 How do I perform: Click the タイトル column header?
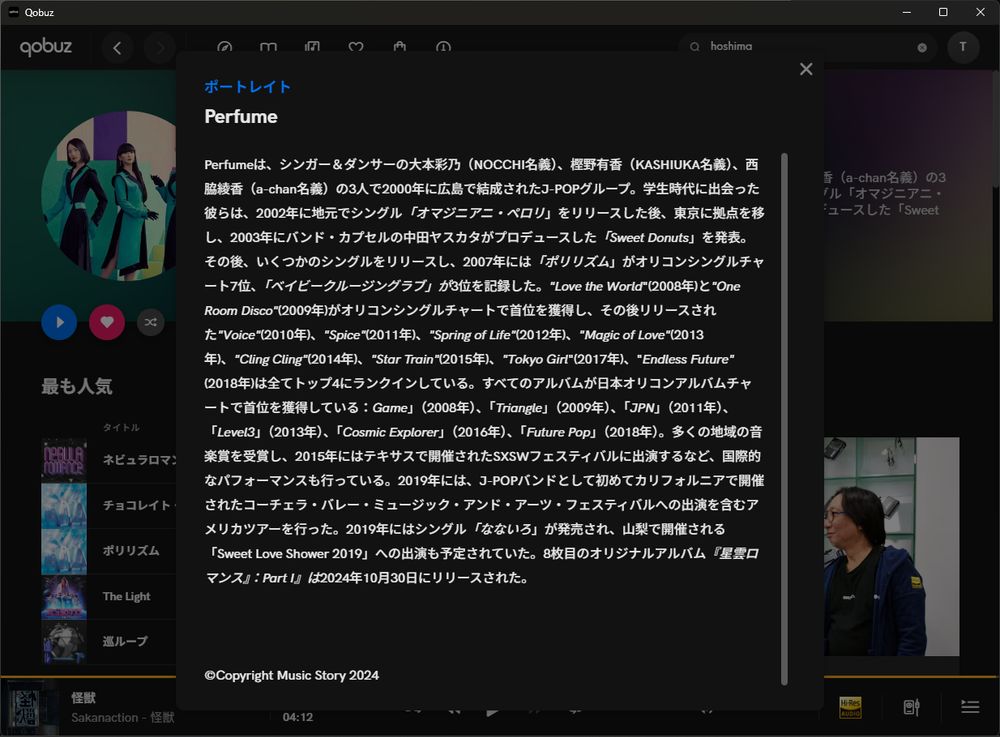121,427
